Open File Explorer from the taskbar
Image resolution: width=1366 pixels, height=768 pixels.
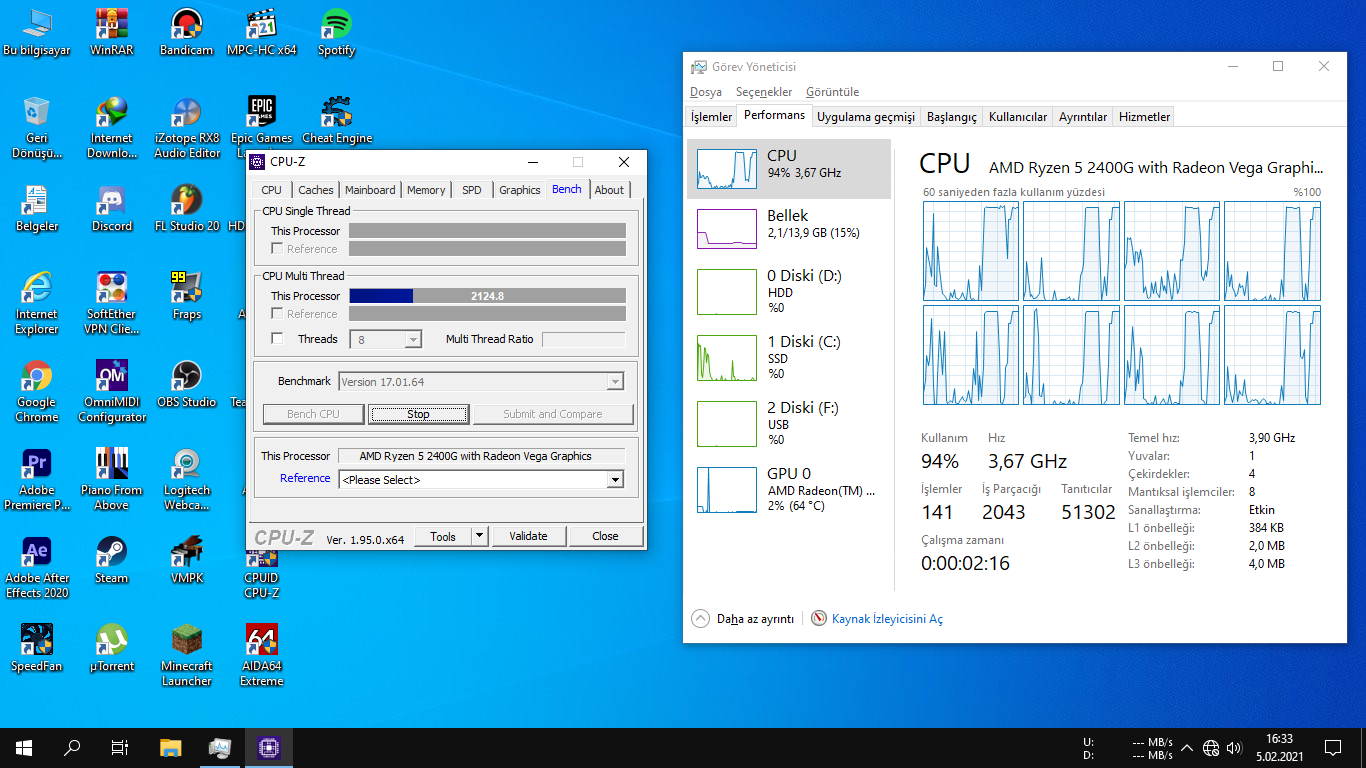point(171,747)
